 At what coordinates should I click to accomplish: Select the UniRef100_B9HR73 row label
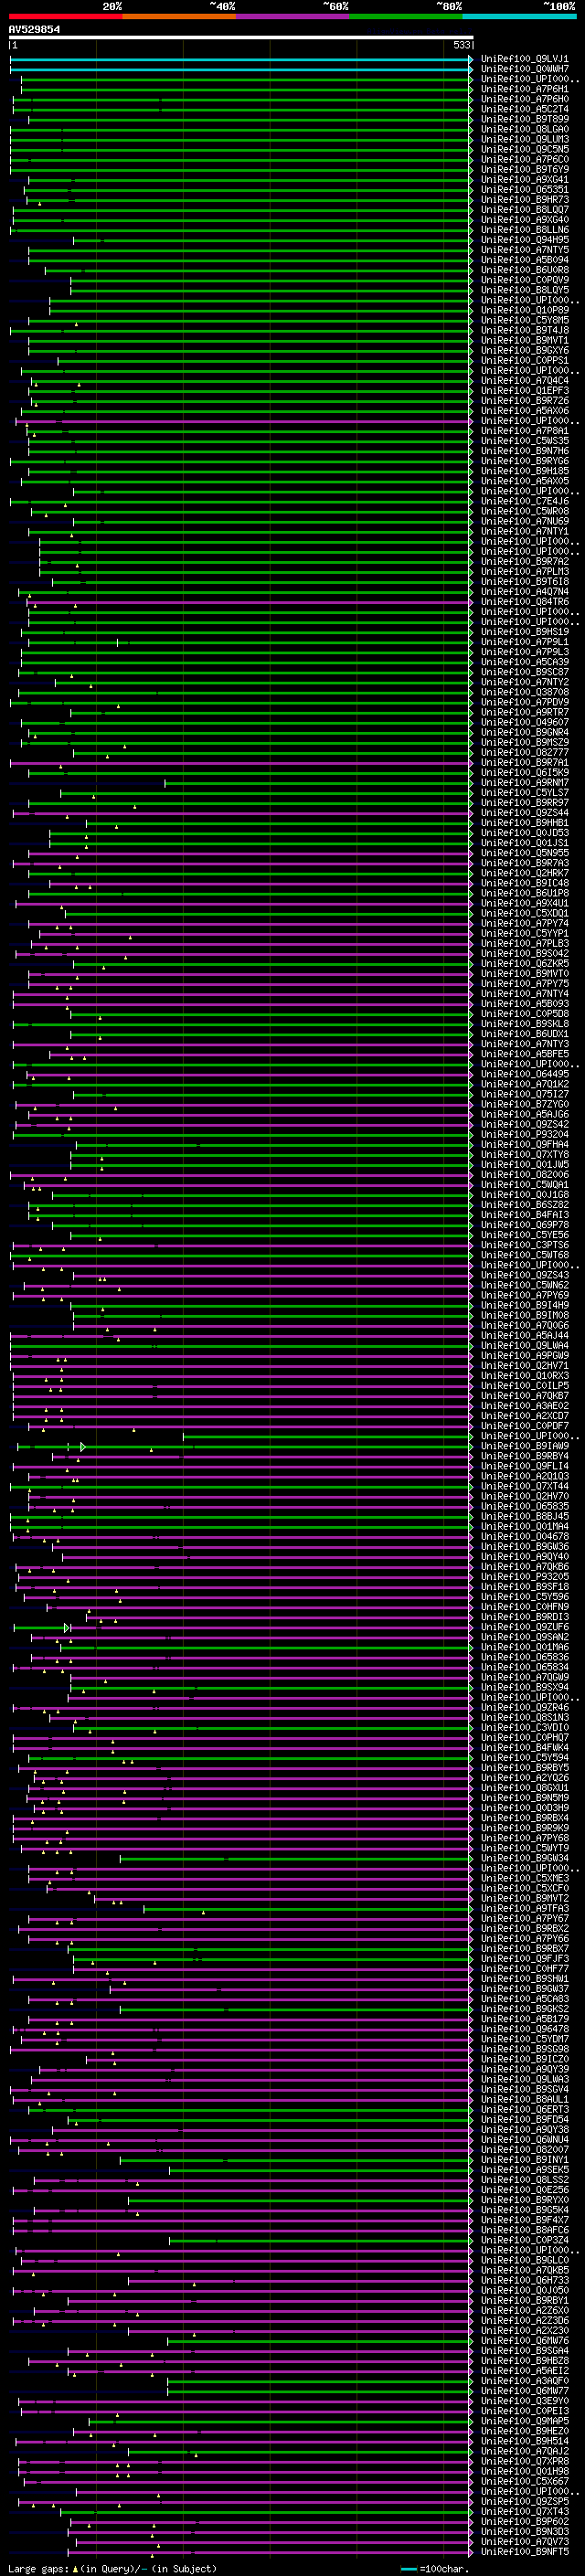pos(525,199)
